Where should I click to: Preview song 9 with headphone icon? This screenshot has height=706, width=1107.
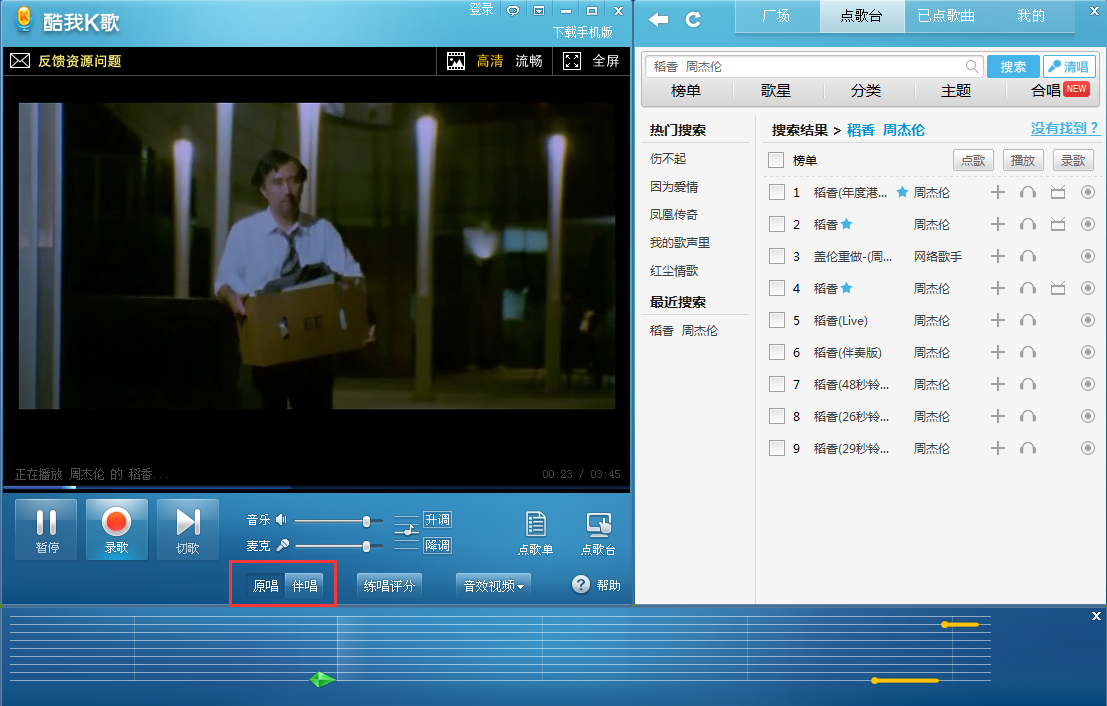click(1028, 448)
